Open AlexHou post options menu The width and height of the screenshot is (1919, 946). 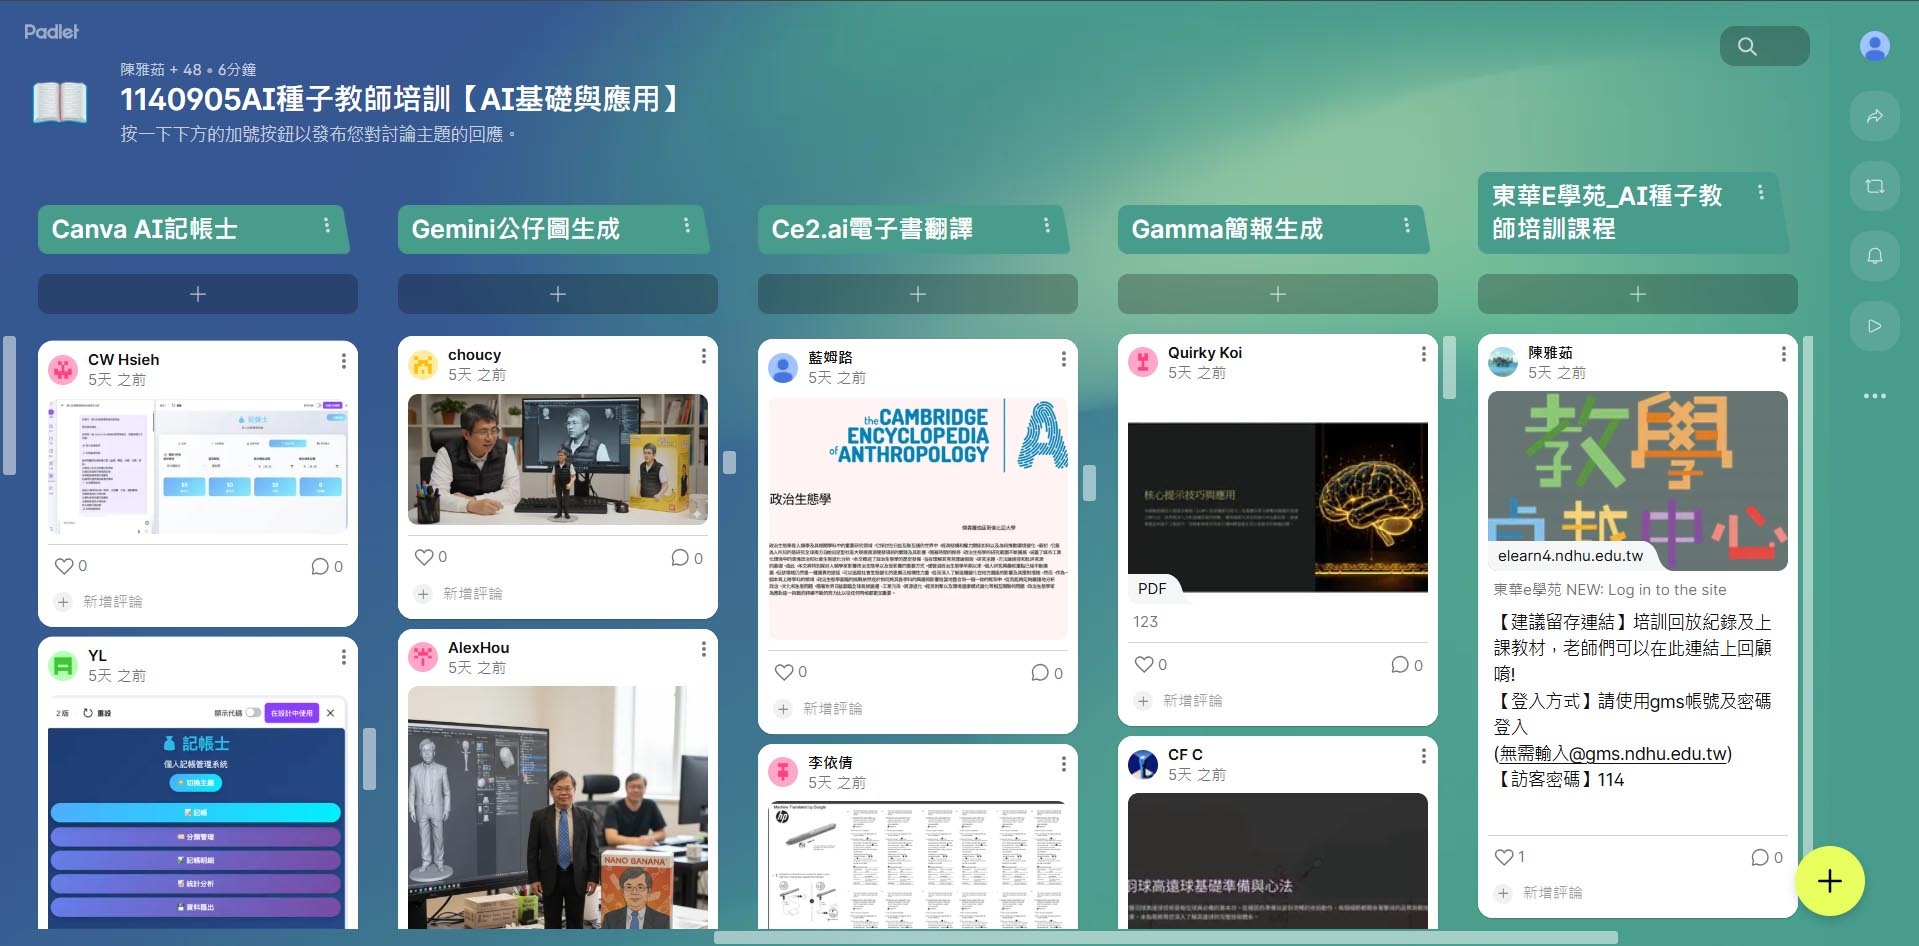pyautogui.click(x=704, y=649)
